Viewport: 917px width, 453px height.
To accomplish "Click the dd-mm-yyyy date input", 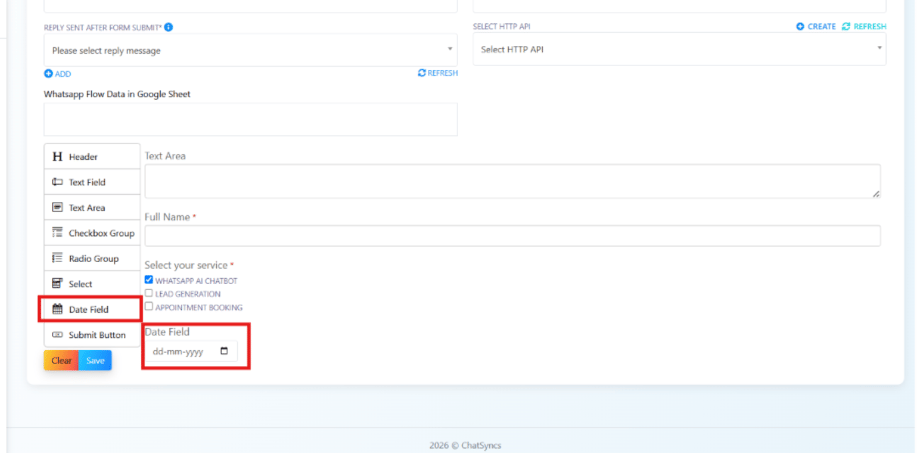I will 191,352.
